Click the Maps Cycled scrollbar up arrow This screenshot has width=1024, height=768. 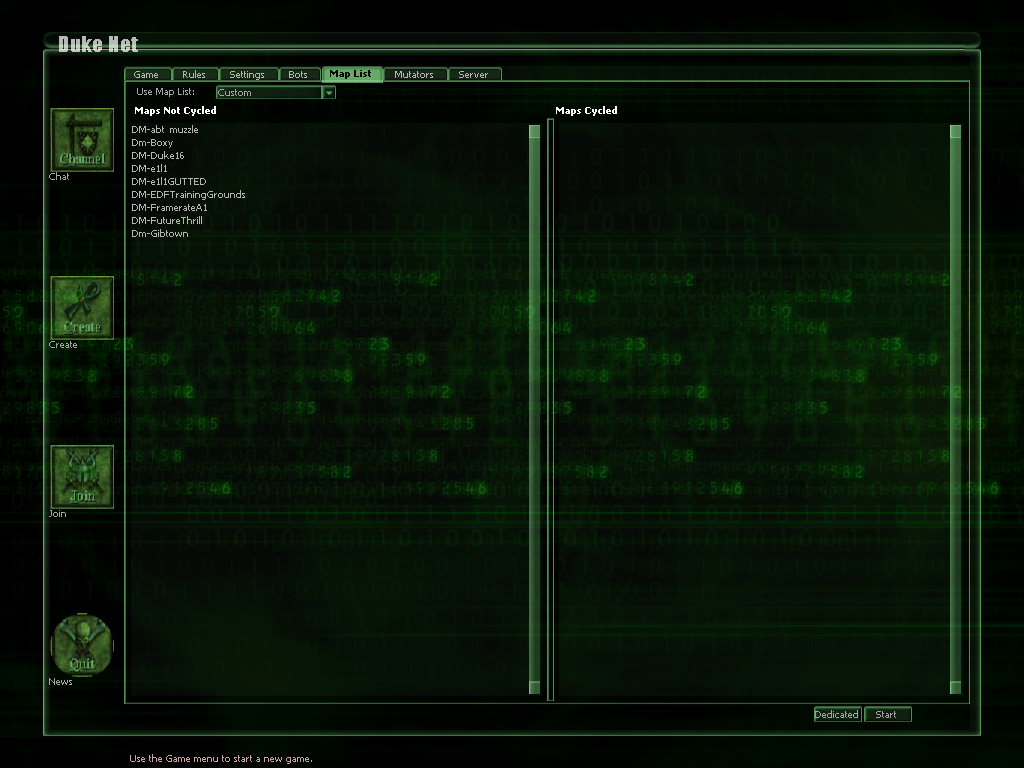tap(955, 132)
